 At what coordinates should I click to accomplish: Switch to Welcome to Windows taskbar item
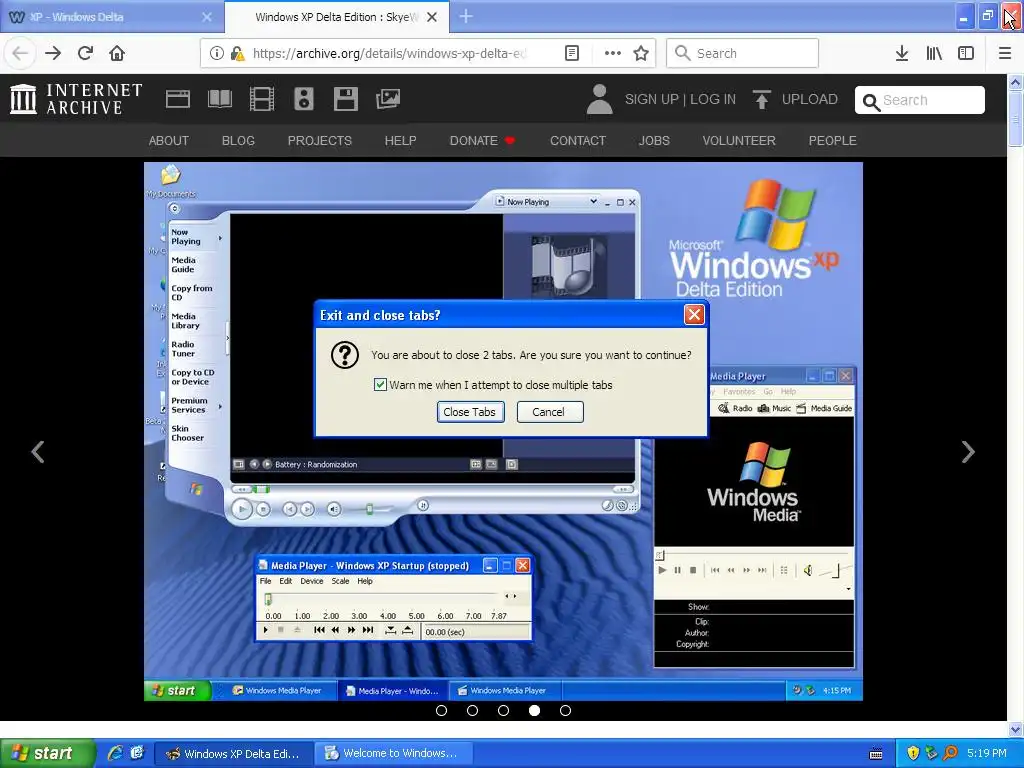point(392,754)
